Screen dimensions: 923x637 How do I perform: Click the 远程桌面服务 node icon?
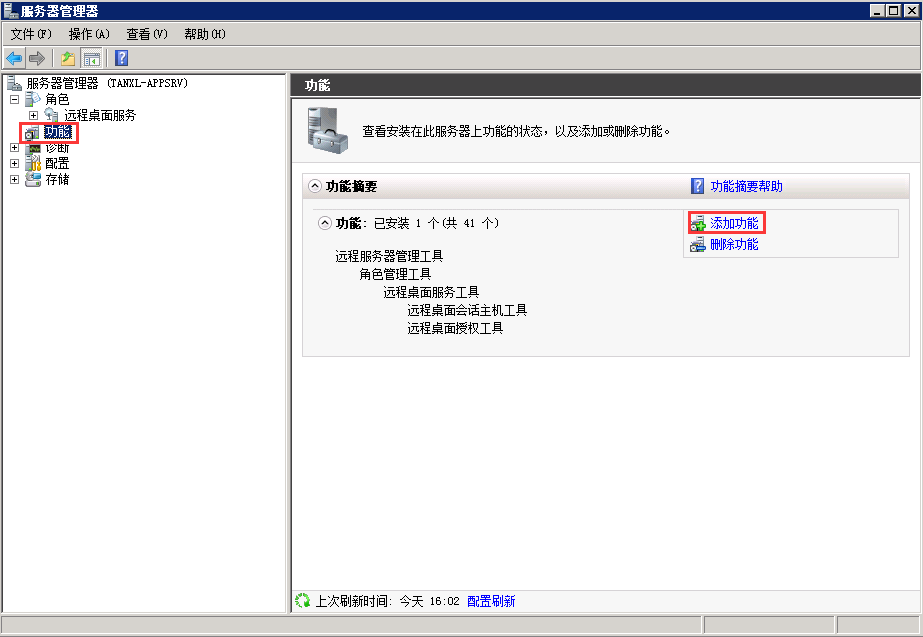point(51,115)
